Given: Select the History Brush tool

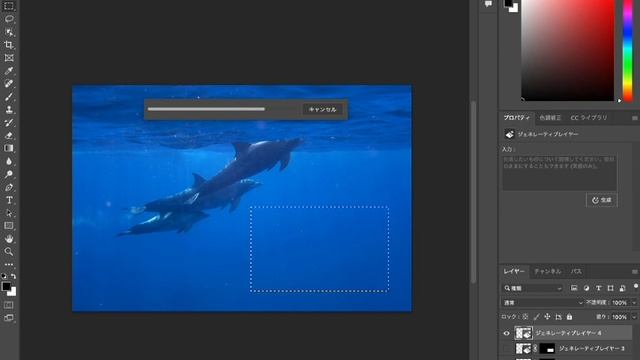Looking at the screenshot, I should pyautogui.click(x=9, y=122).
